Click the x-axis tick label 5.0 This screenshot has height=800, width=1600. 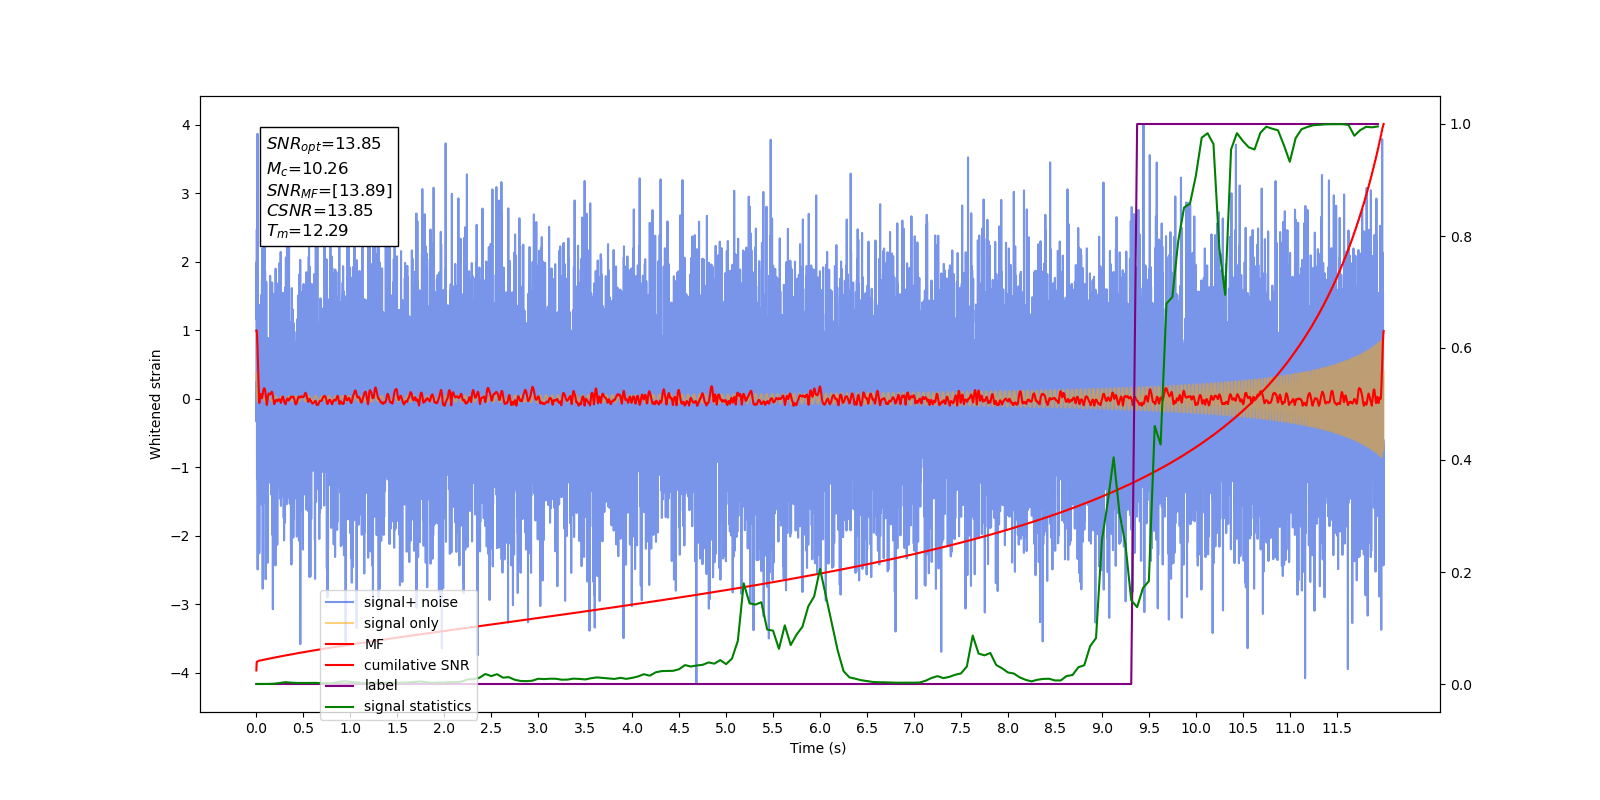[x=726, y=728]
